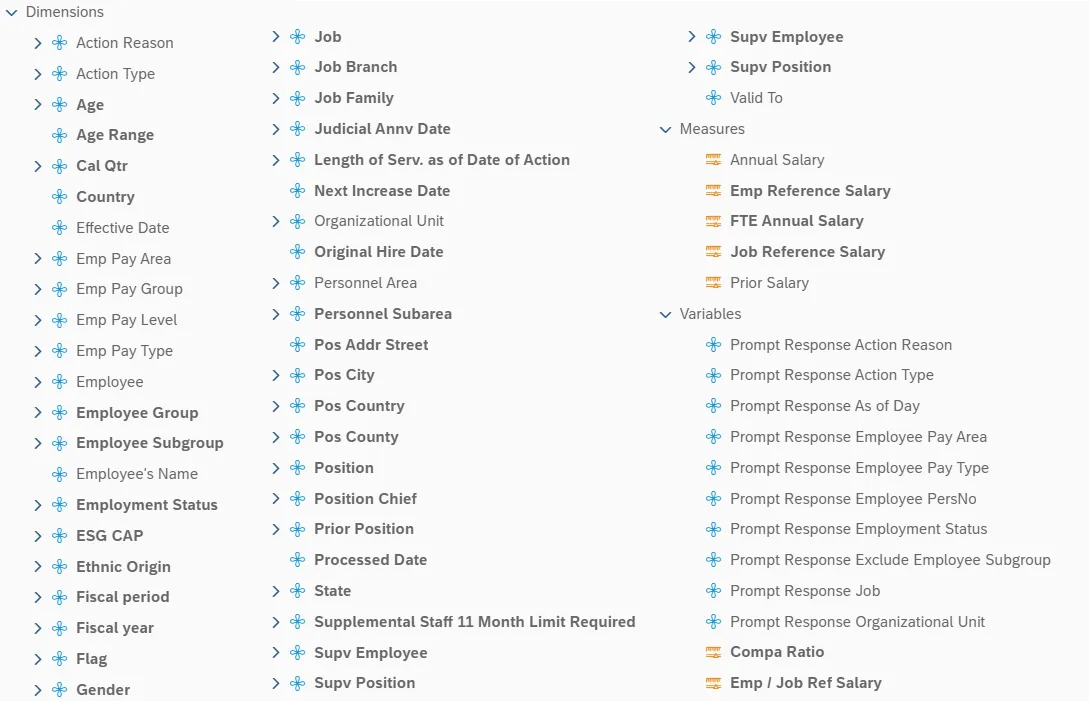Viewport: 1089px width, 701px height.
Task: Click the measure icon beside FTE Annual Salary
Action: (713, 221)
